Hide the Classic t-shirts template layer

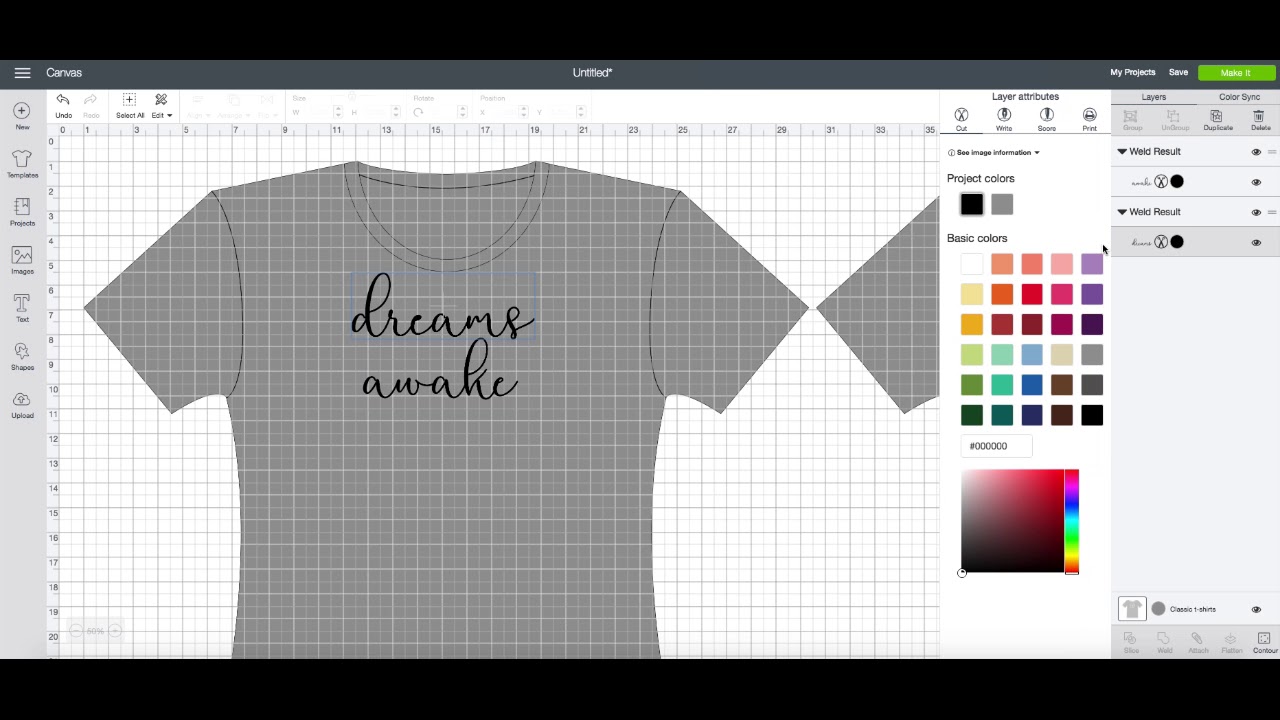pos(1256,609)
